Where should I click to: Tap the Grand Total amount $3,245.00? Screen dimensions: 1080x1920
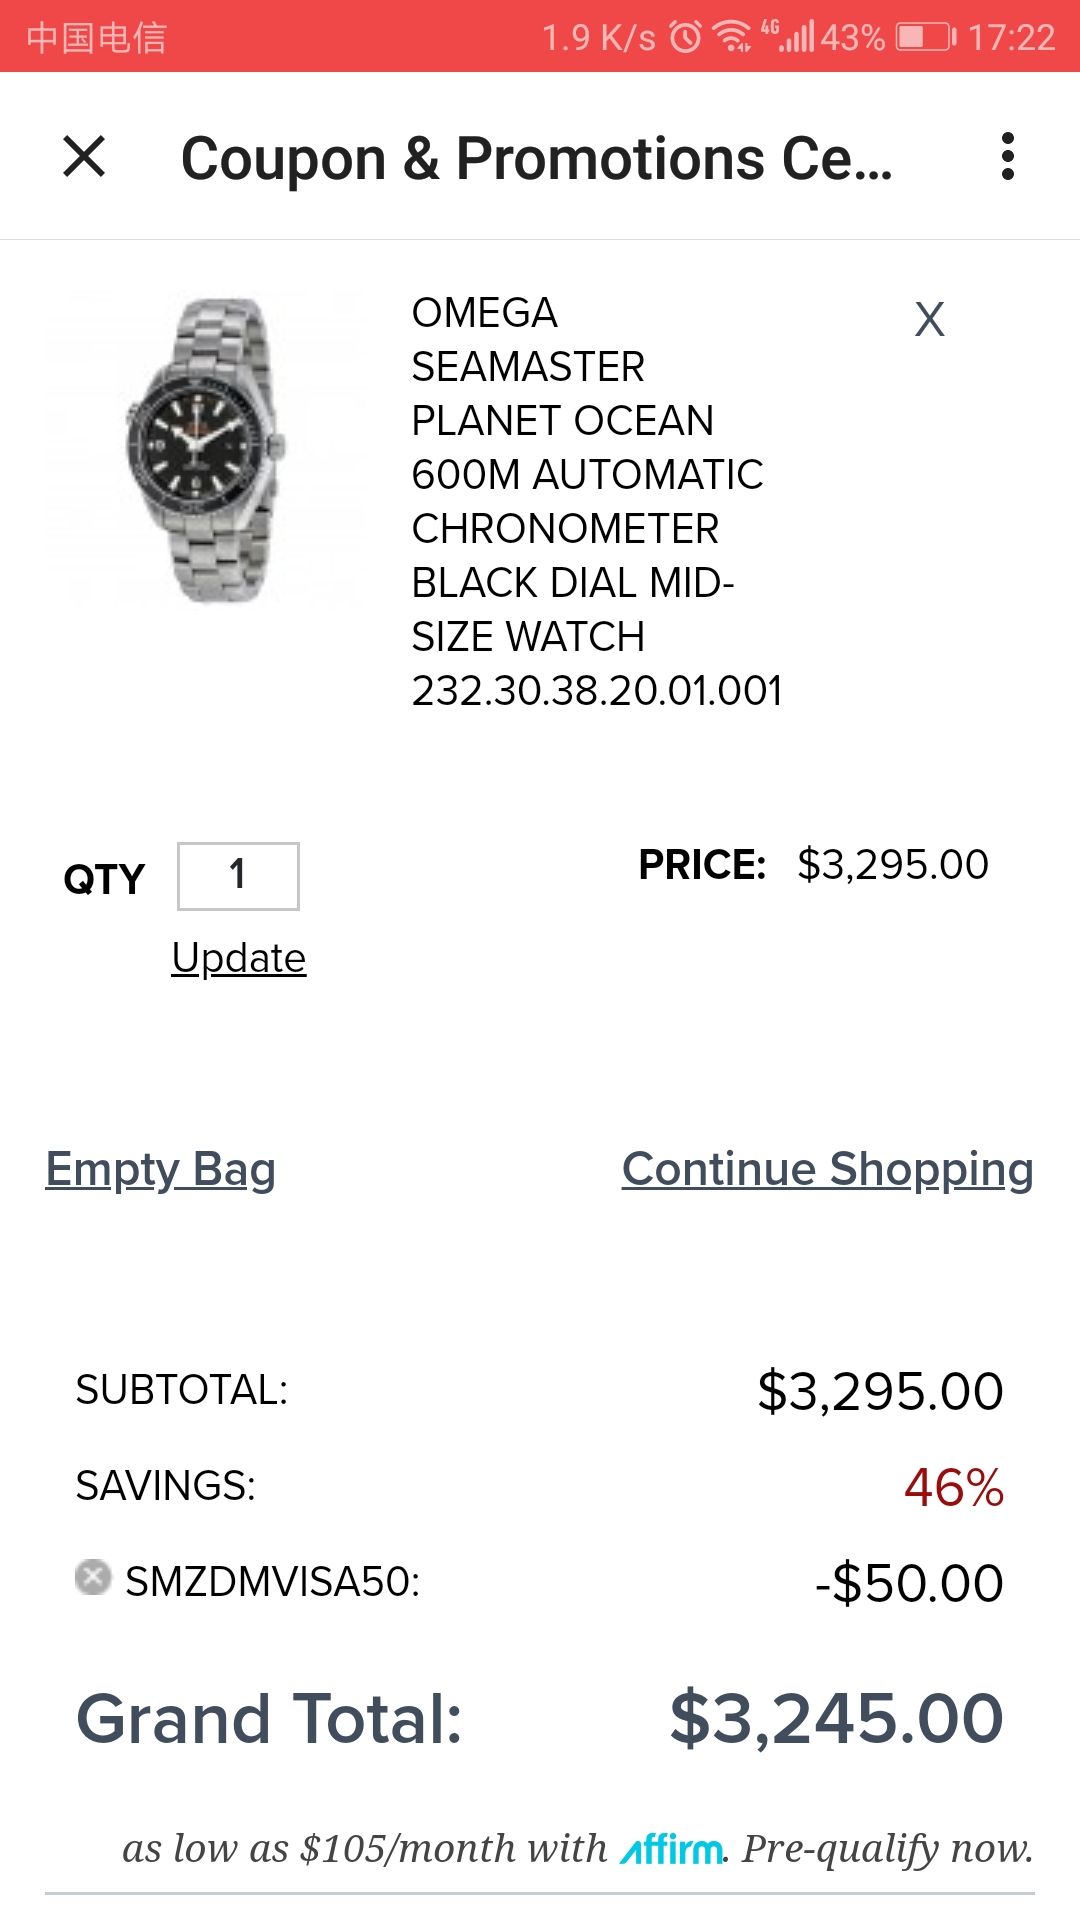tap(836, 1719)
